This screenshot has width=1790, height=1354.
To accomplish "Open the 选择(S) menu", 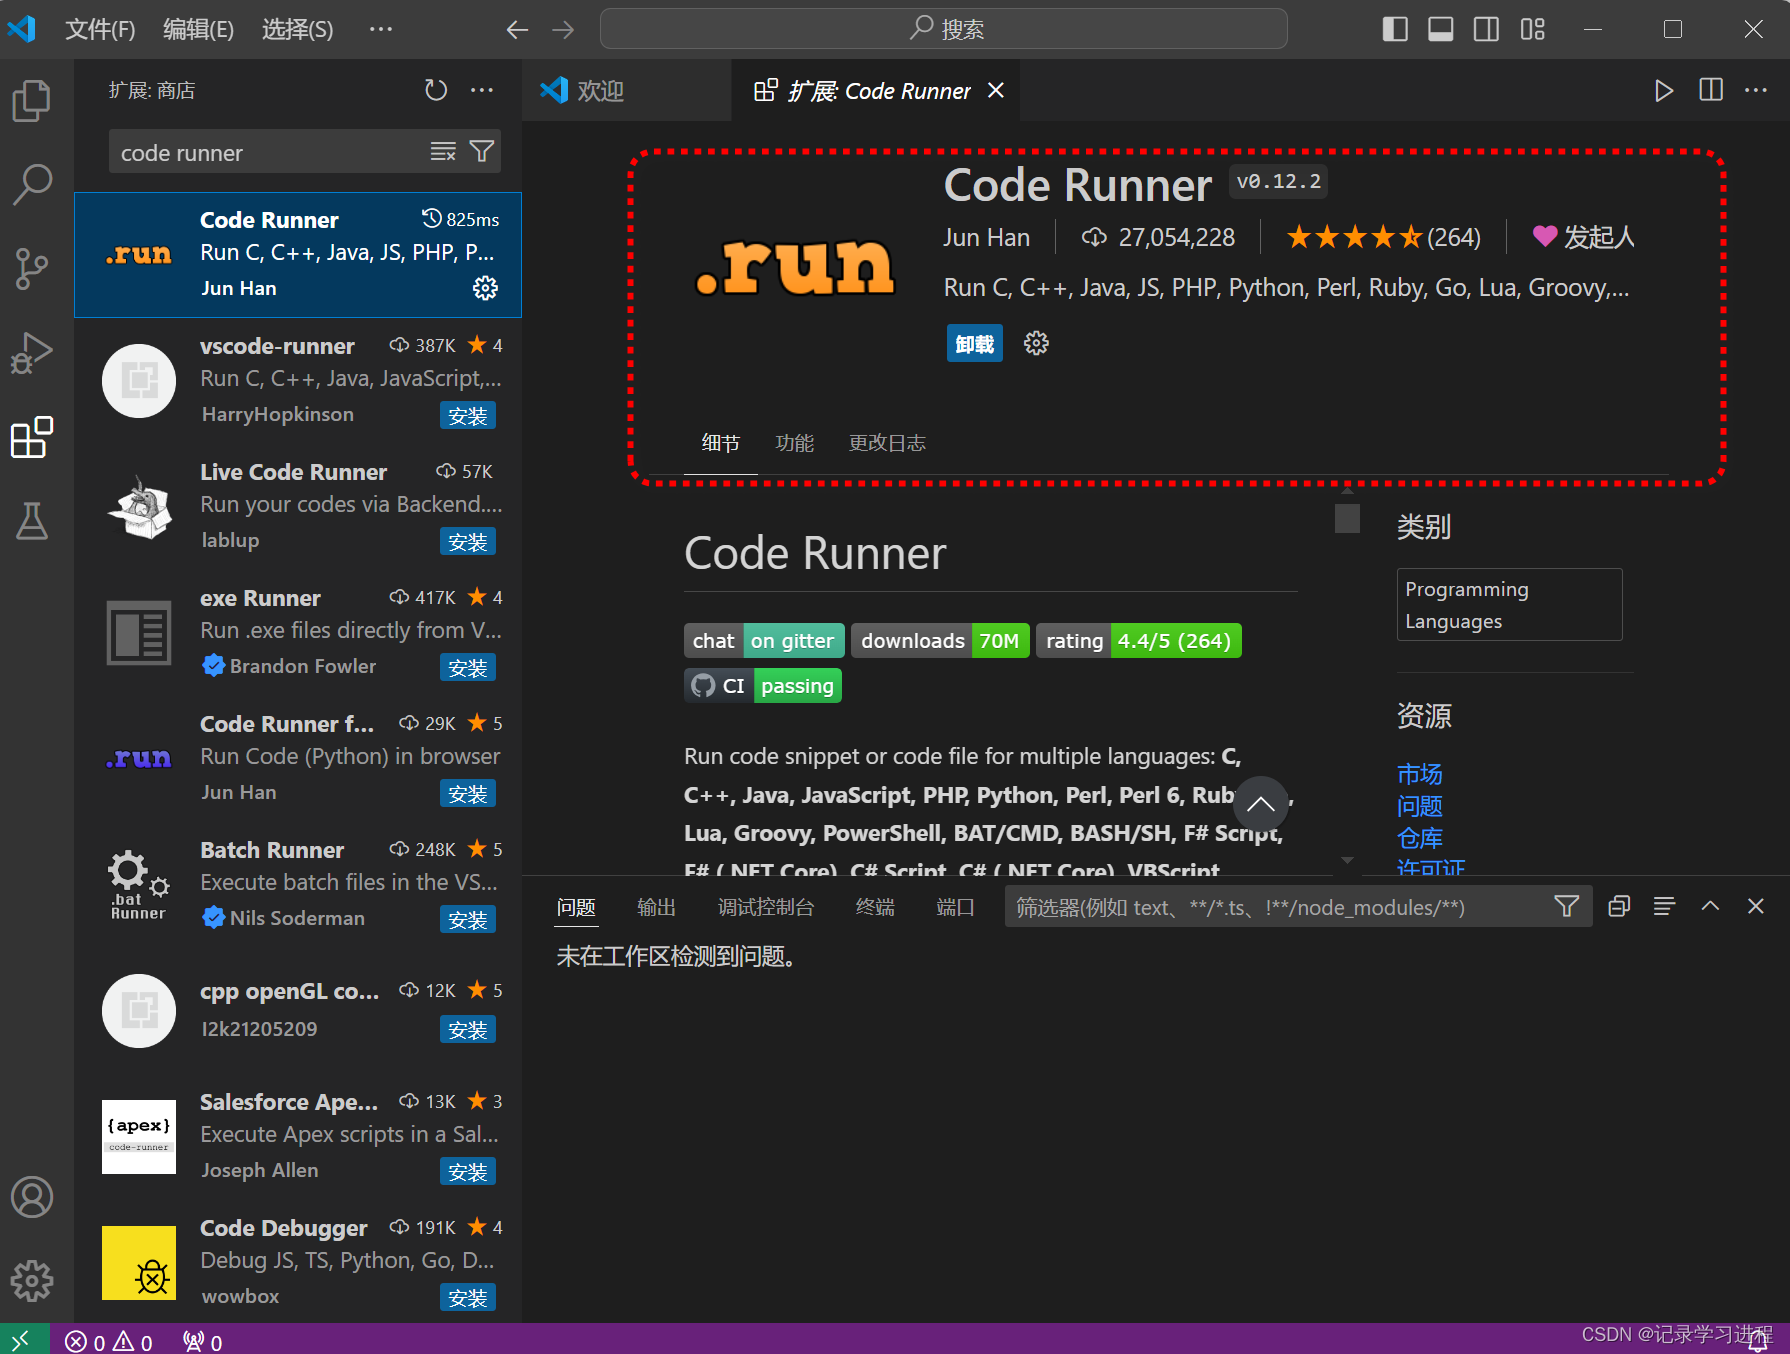I will 297,30.
